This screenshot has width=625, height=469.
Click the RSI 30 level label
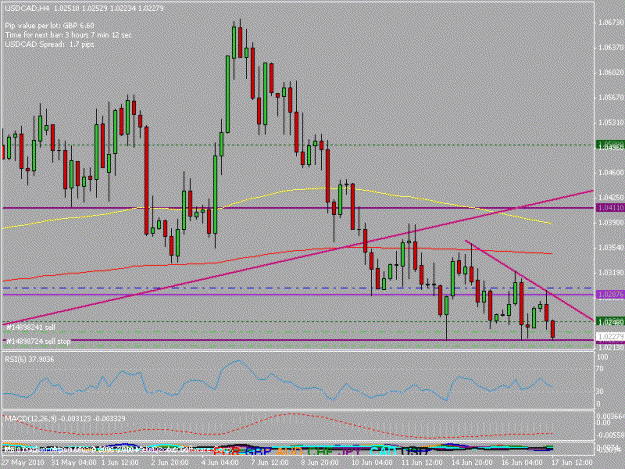pos(601,391)
